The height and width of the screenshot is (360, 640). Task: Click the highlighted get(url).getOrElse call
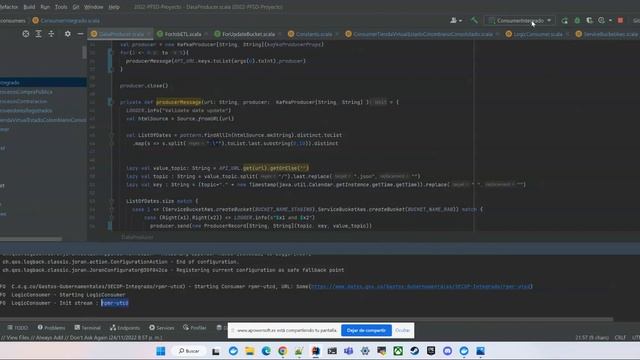coord(276,168)
